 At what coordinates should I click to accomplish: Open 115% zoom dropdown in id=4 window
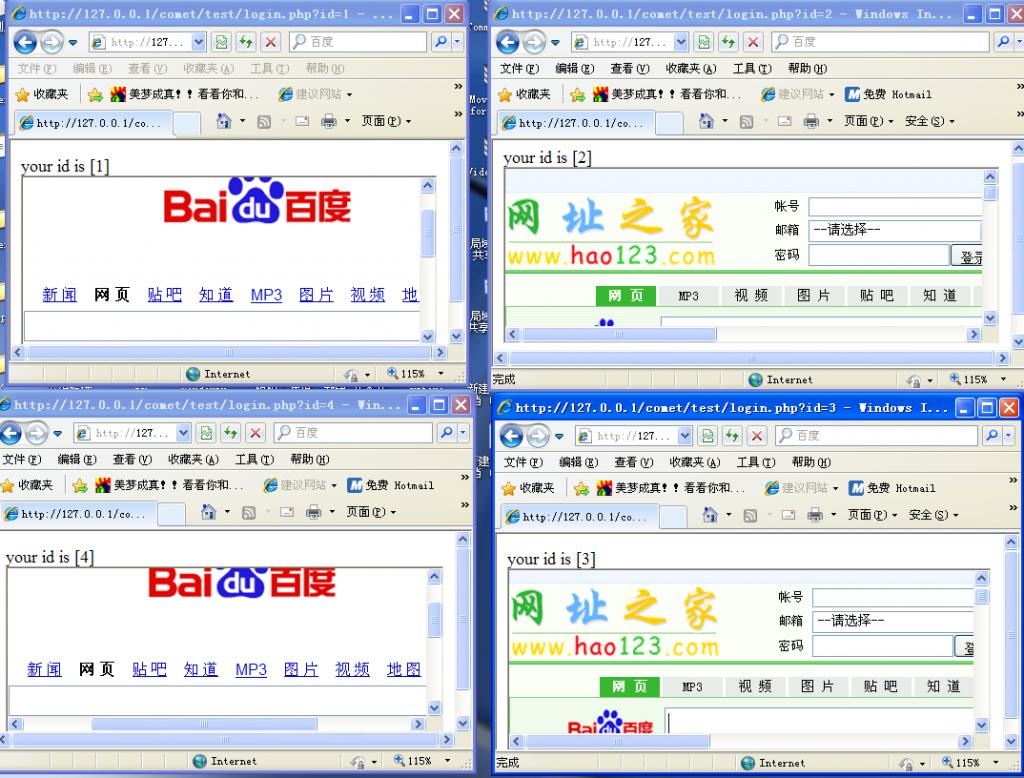point(447,760)
